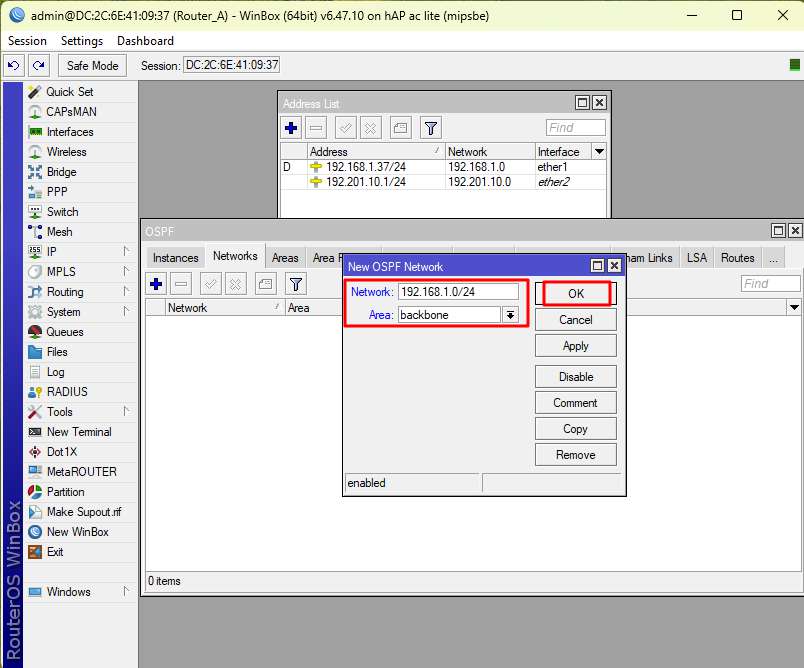Open the Interfaces sidebar item

pos(69,132)
